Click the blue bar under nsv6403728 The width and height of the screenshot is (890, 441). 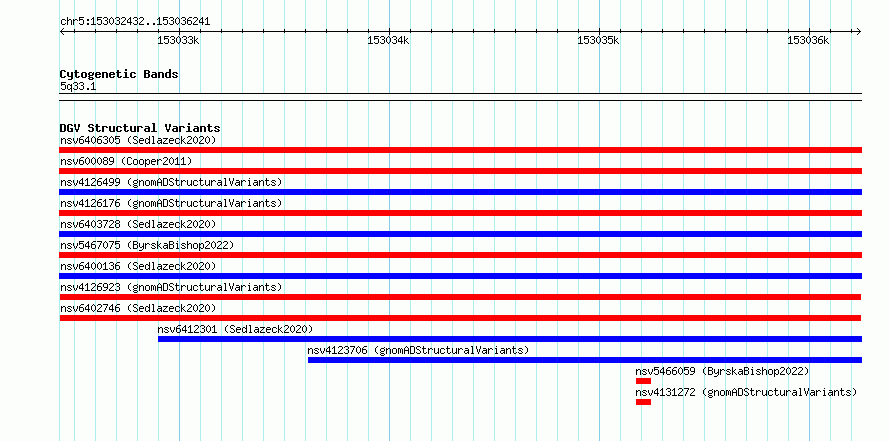(x=460, y=234)
